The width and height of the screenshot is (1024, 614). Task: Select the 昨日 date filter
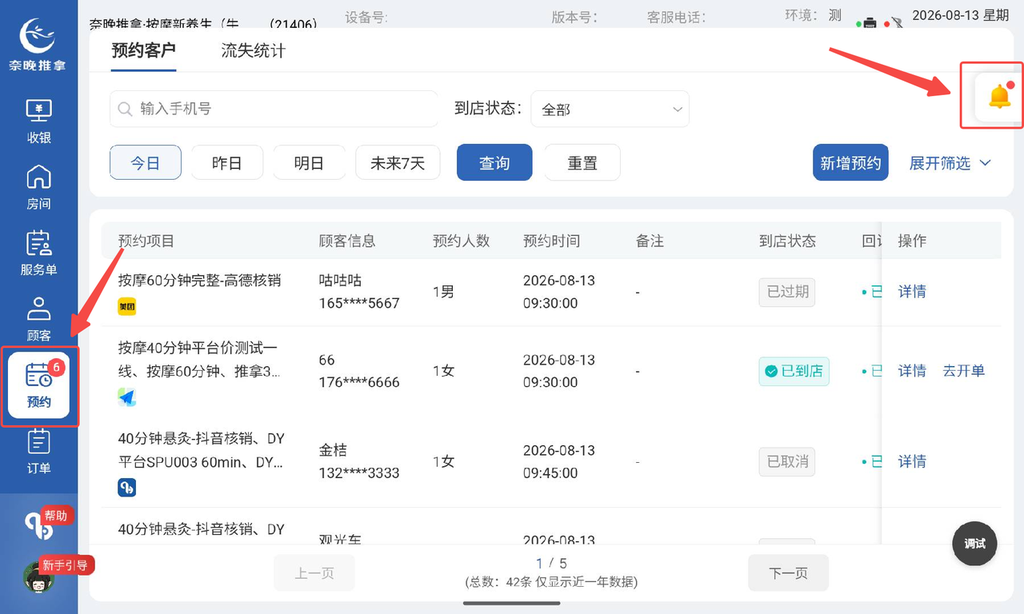tap(227, 163)
